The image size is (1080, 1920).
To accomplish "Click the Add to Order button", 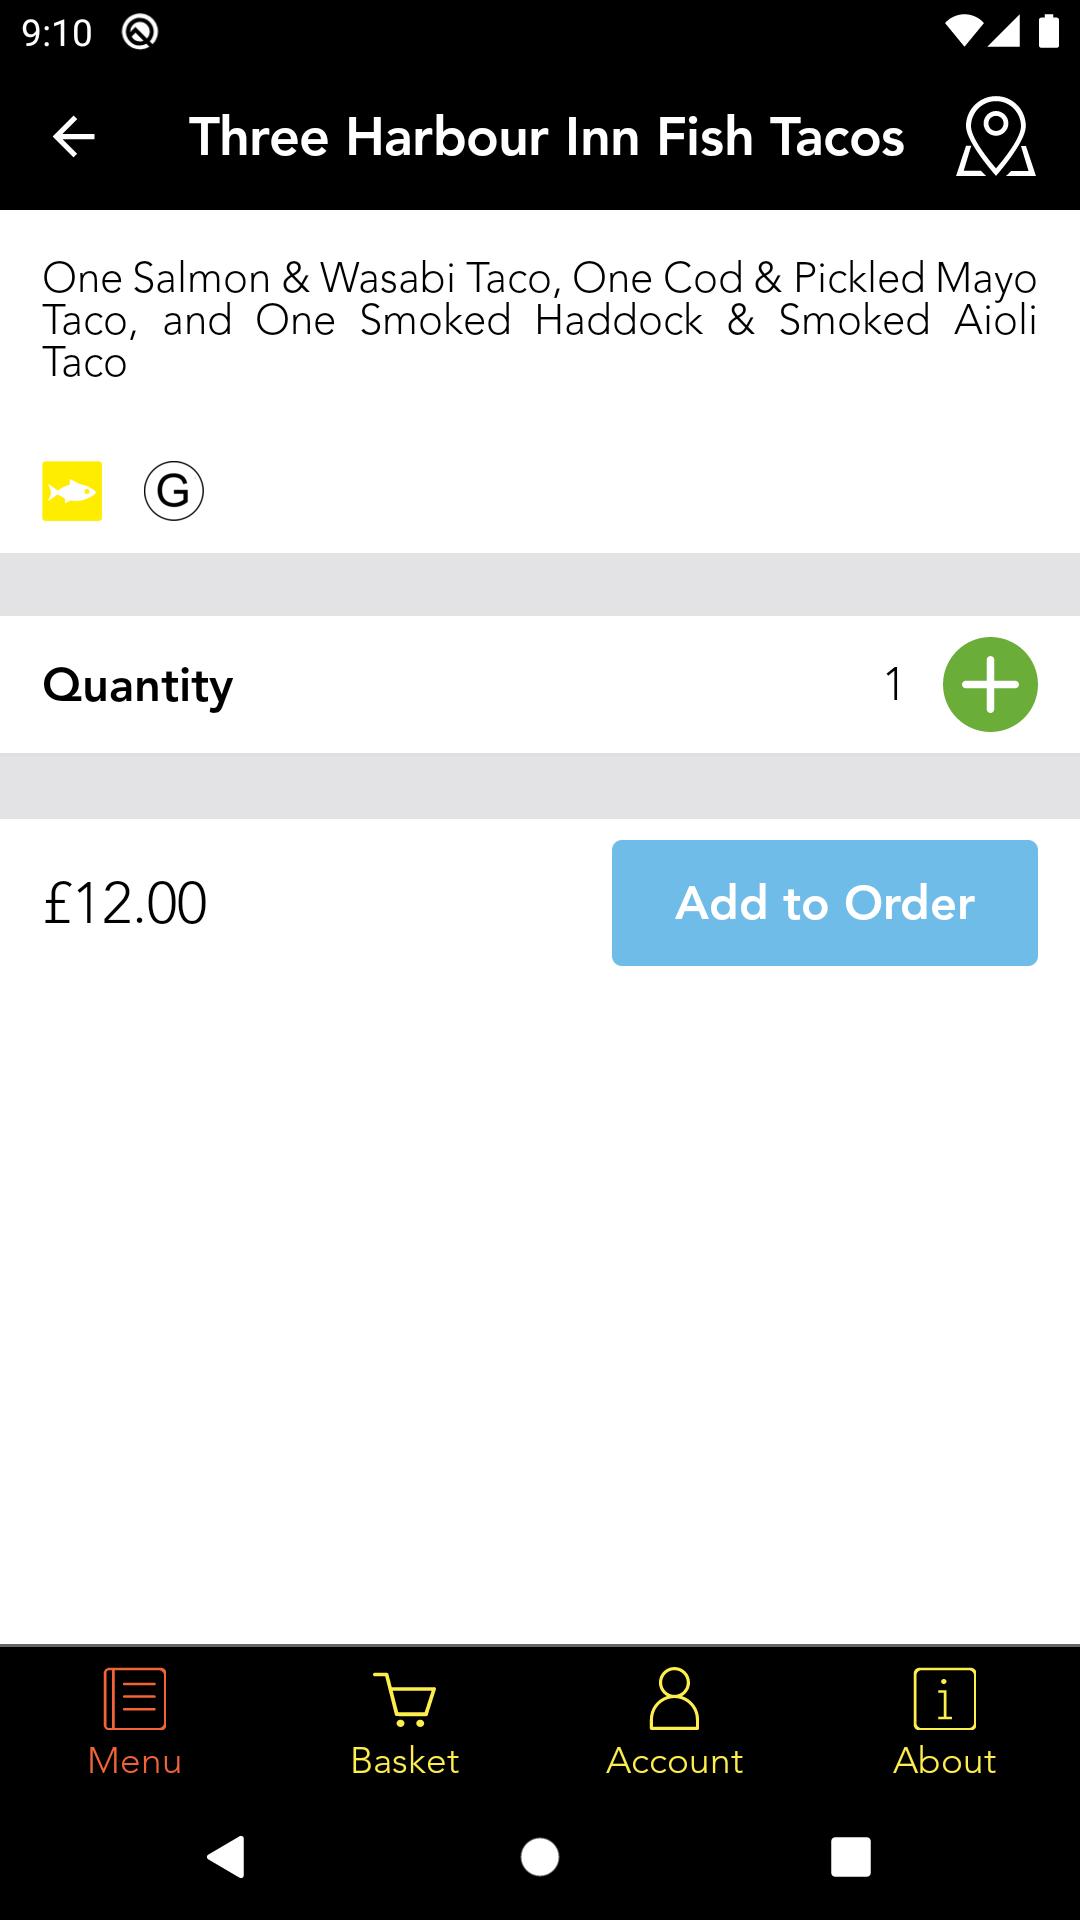I will pyautogui.click(x=825, y=903).
